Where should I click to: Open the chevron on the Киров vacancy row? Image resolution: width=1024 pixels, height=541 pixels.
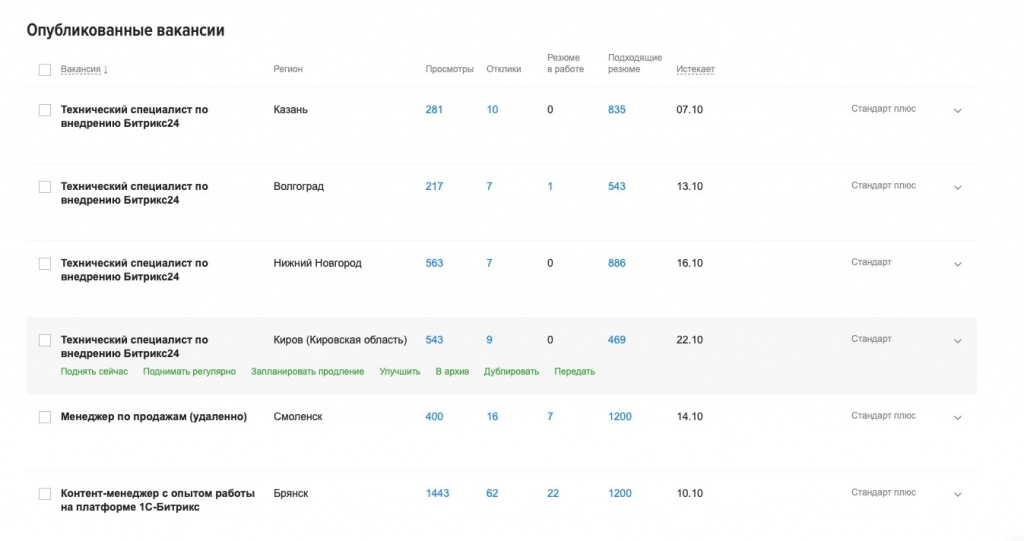pos(957,341)
